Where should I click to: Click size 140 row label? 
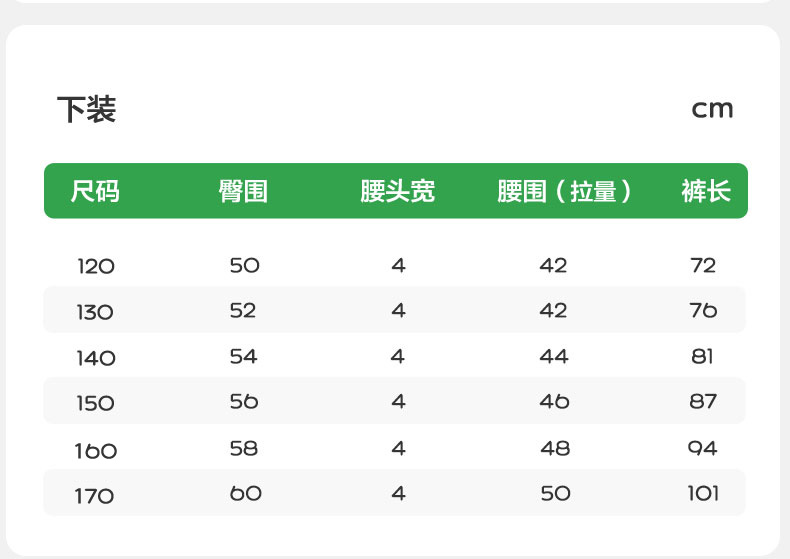96,358
